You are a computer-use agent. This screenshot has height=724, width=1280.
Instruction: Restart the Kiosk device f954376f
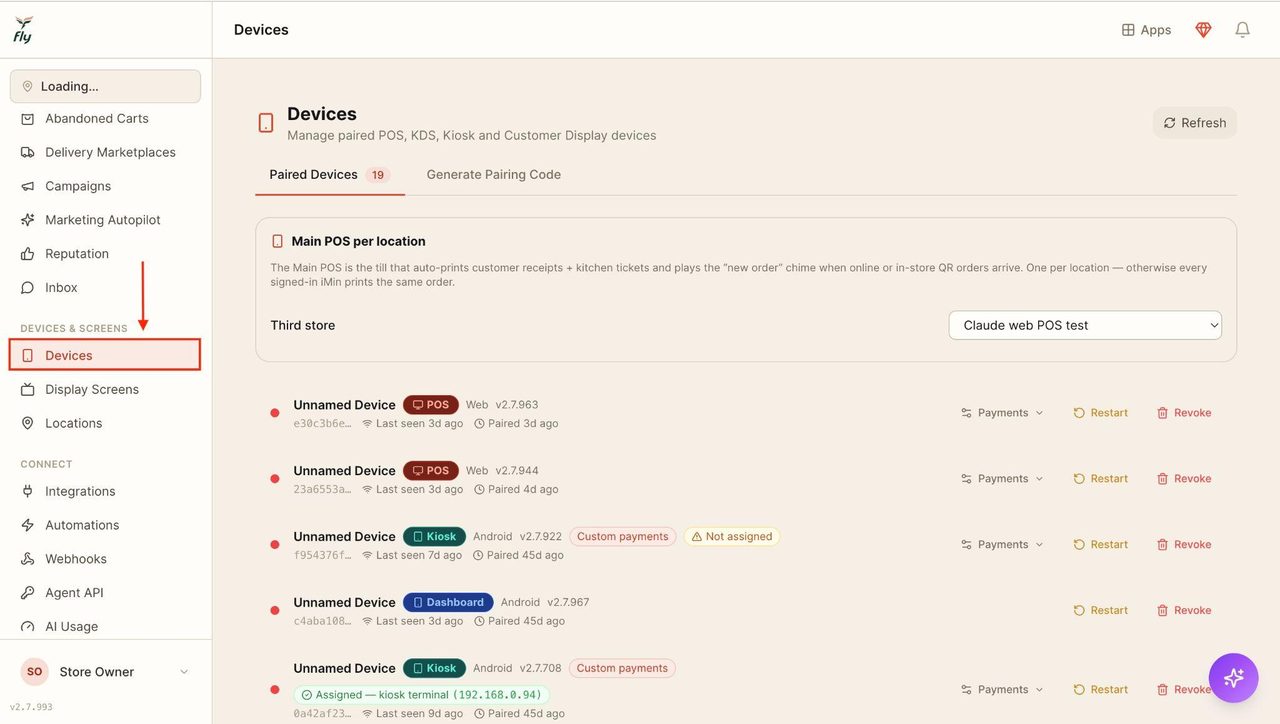coord(1100,545)
